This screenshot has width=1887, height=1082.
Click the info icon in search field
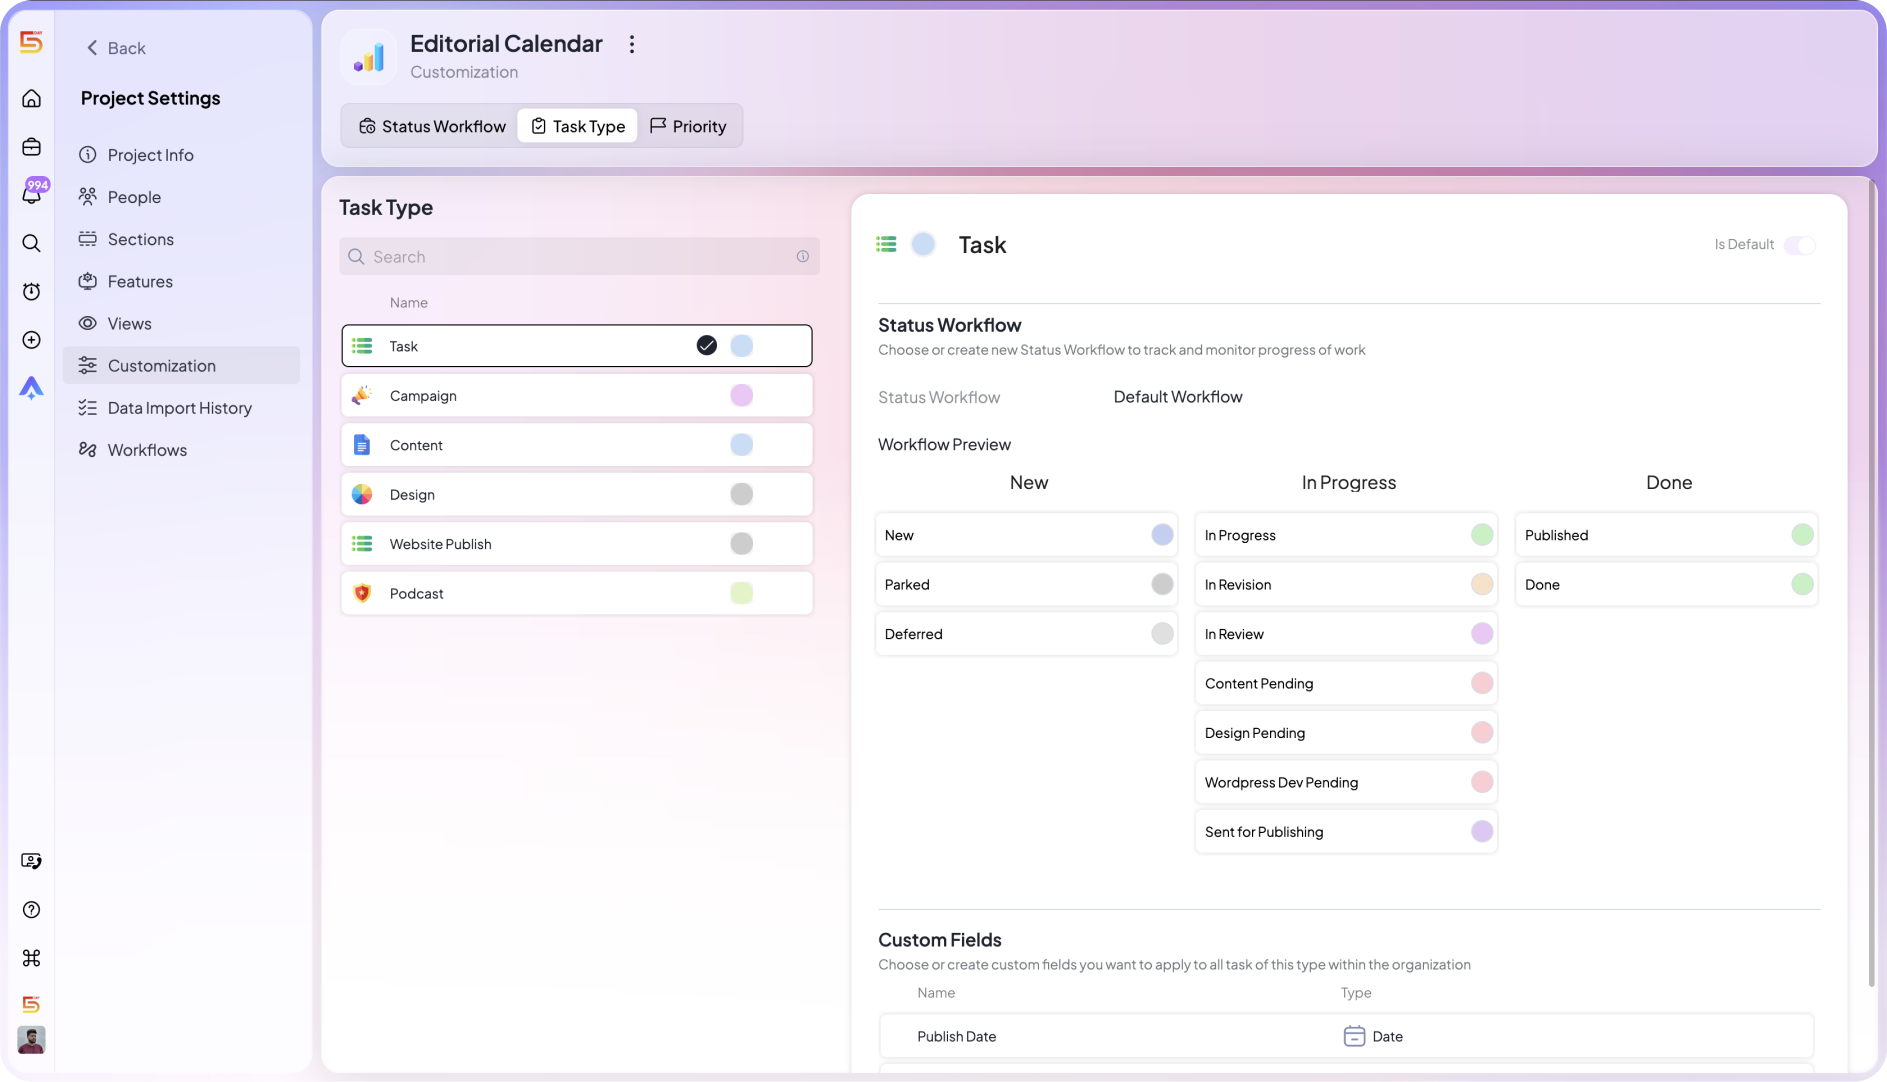803,257
